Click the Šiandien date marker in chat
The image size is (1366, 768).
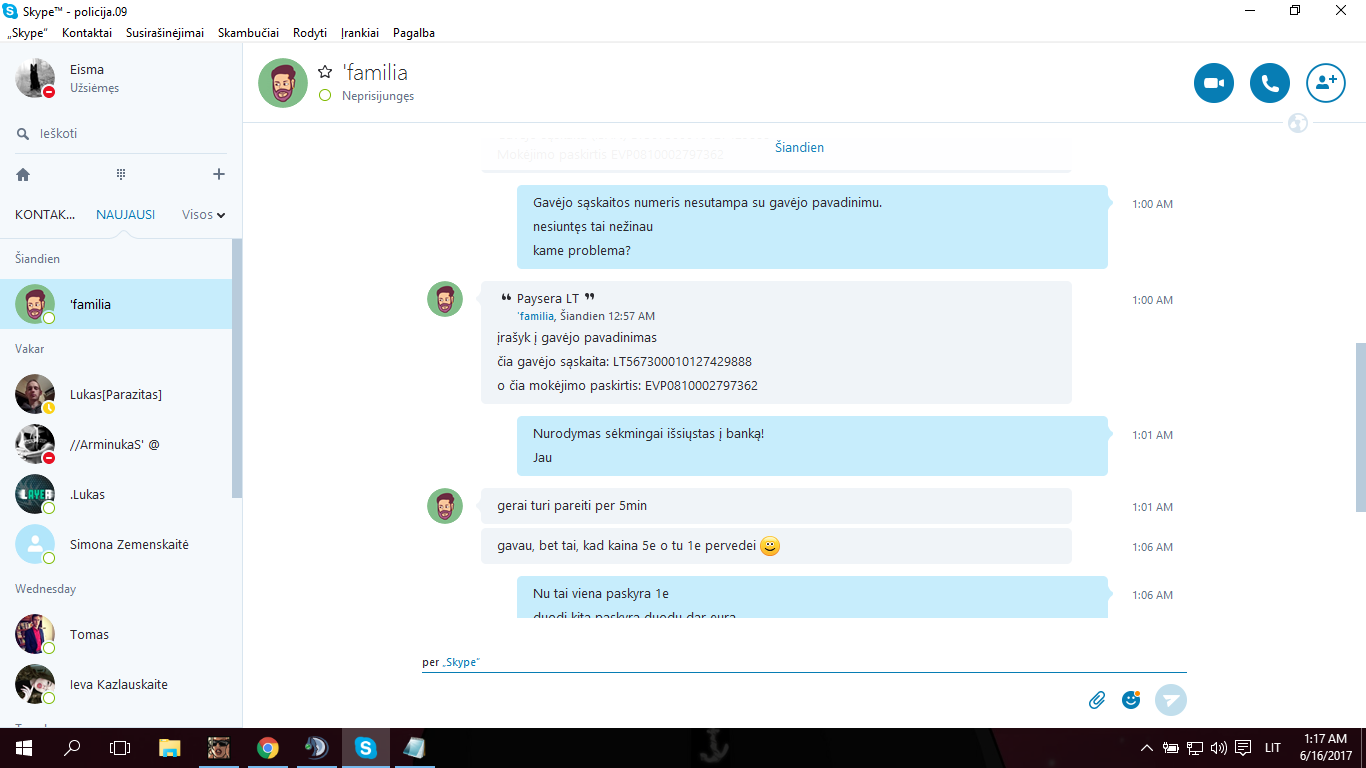tap(799, 147)
